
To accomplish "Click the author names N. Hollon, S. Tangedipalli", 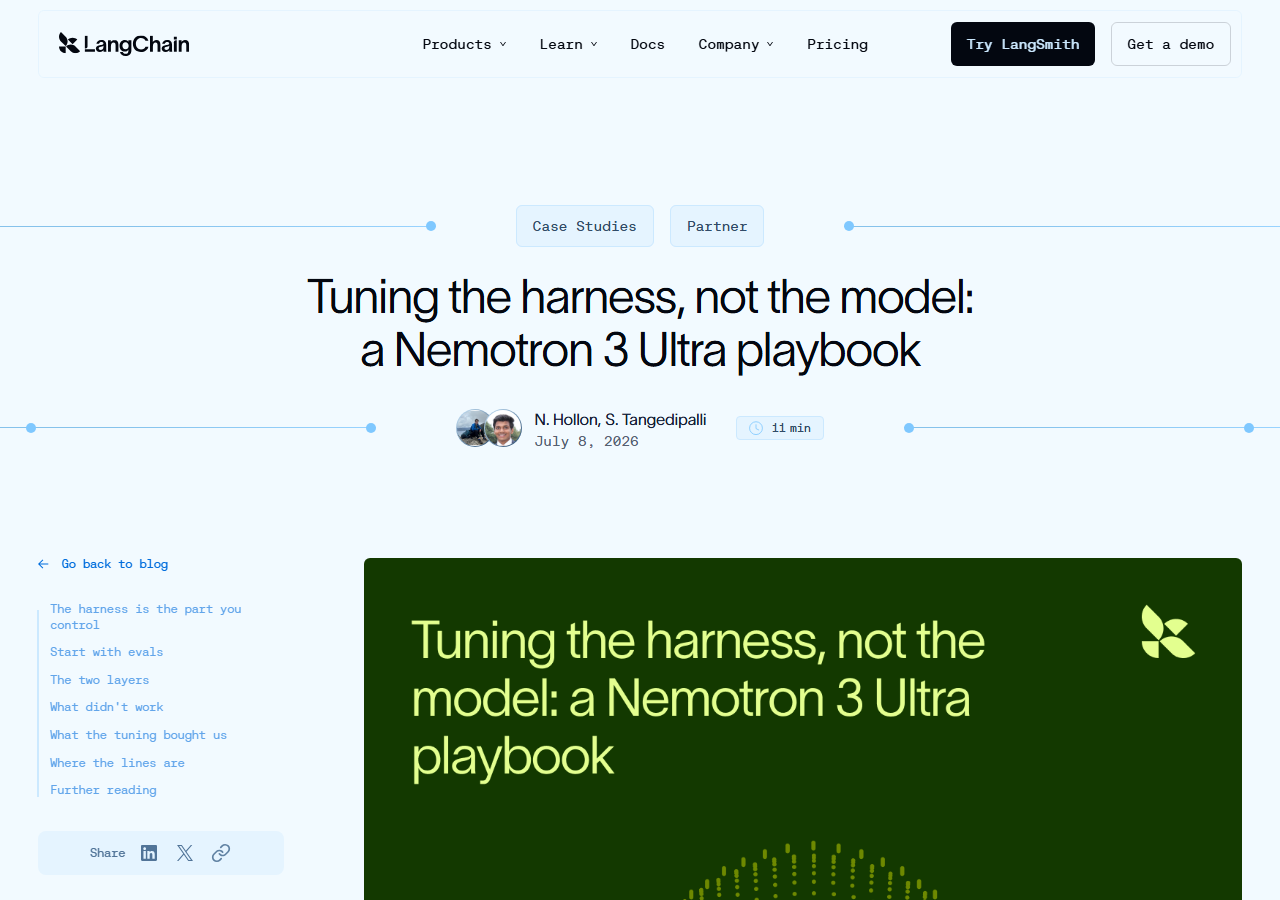I will [620, 420].
